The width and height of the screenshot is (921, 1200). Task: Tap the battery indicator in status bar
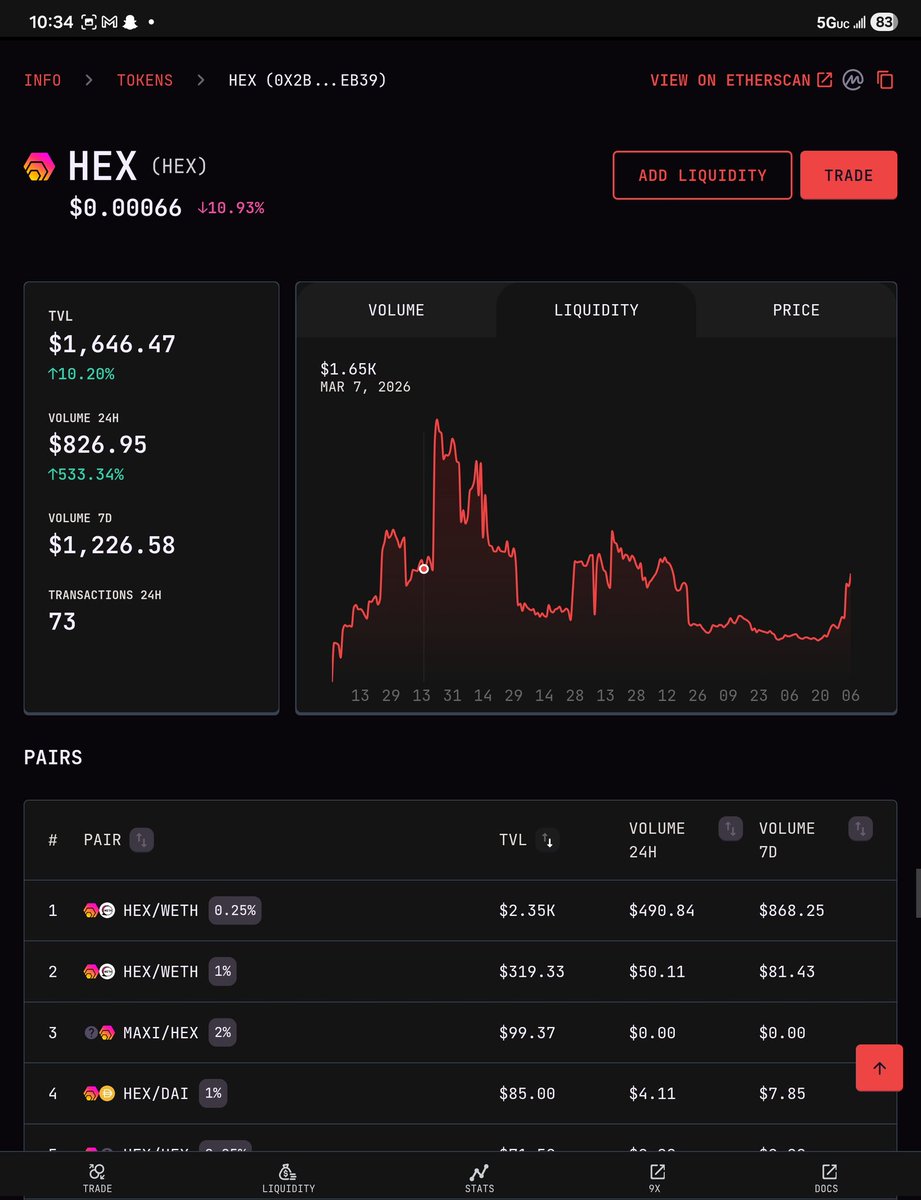point(883,21)
